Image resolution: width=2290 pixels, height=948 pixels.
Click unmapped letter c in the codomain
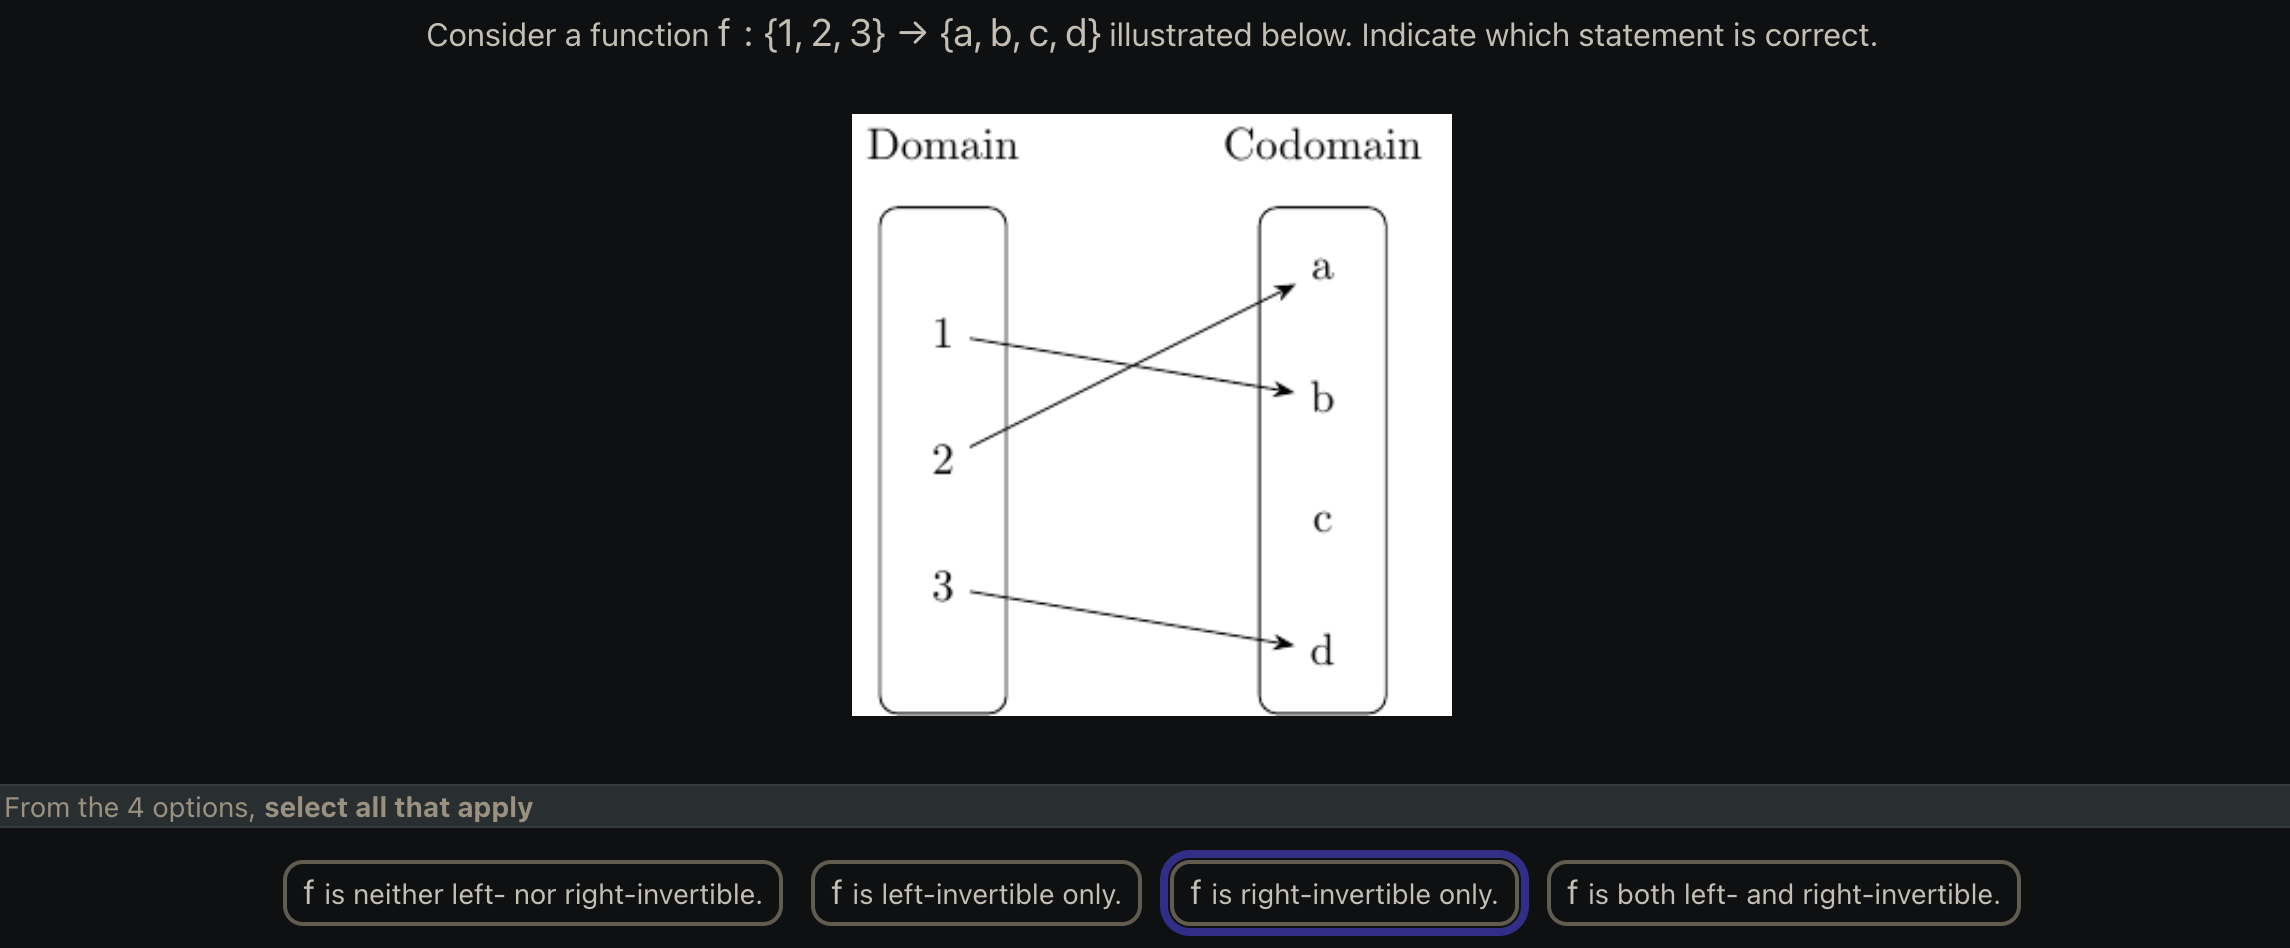(x=1322, y=520)
